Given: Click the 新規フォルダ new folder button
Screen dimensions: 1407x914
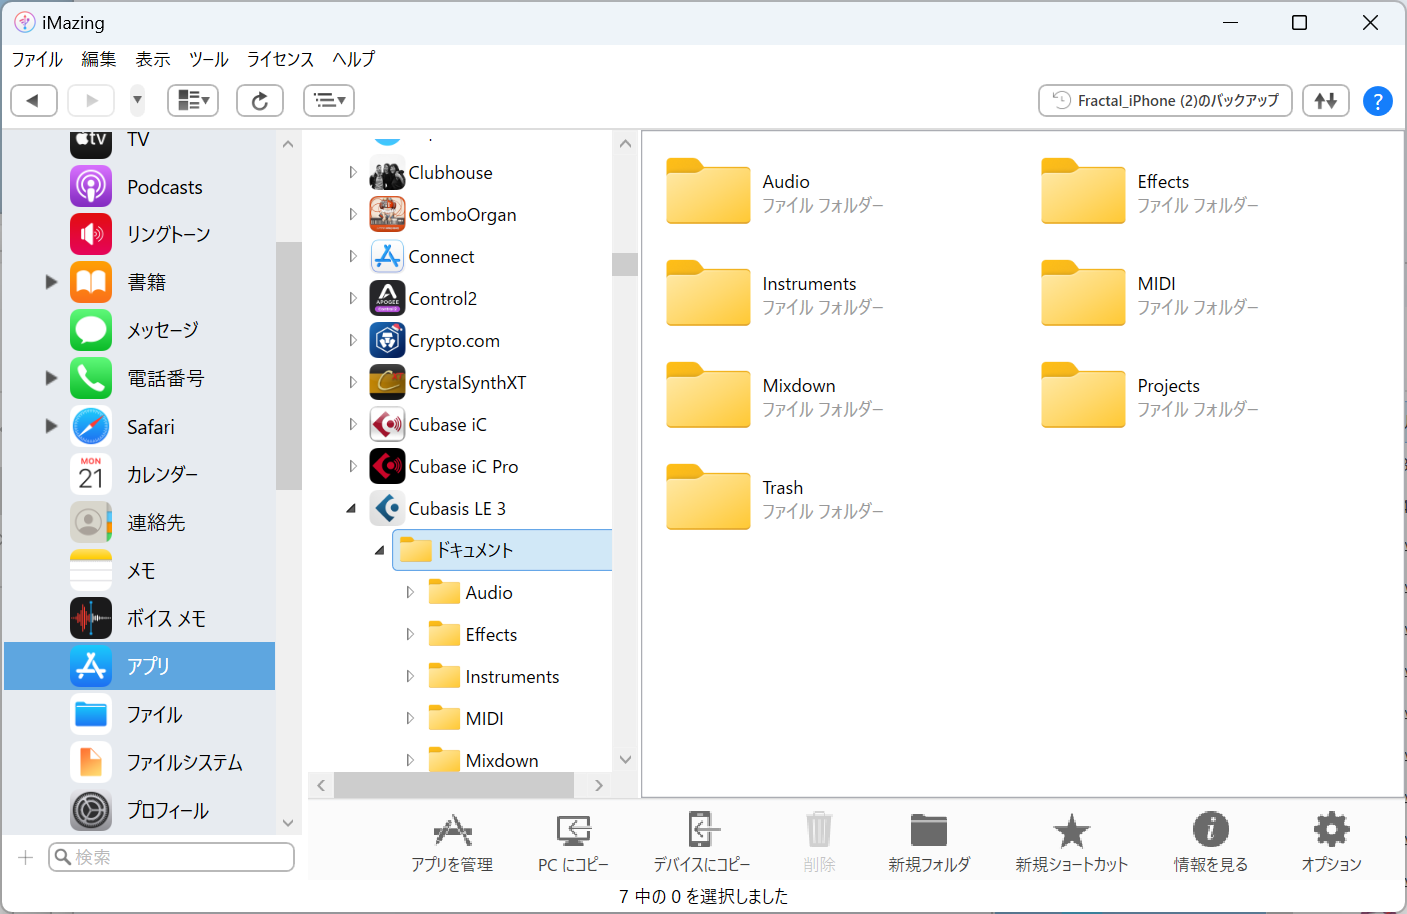Looking at the screenshot, I should (x=929, y=843).
